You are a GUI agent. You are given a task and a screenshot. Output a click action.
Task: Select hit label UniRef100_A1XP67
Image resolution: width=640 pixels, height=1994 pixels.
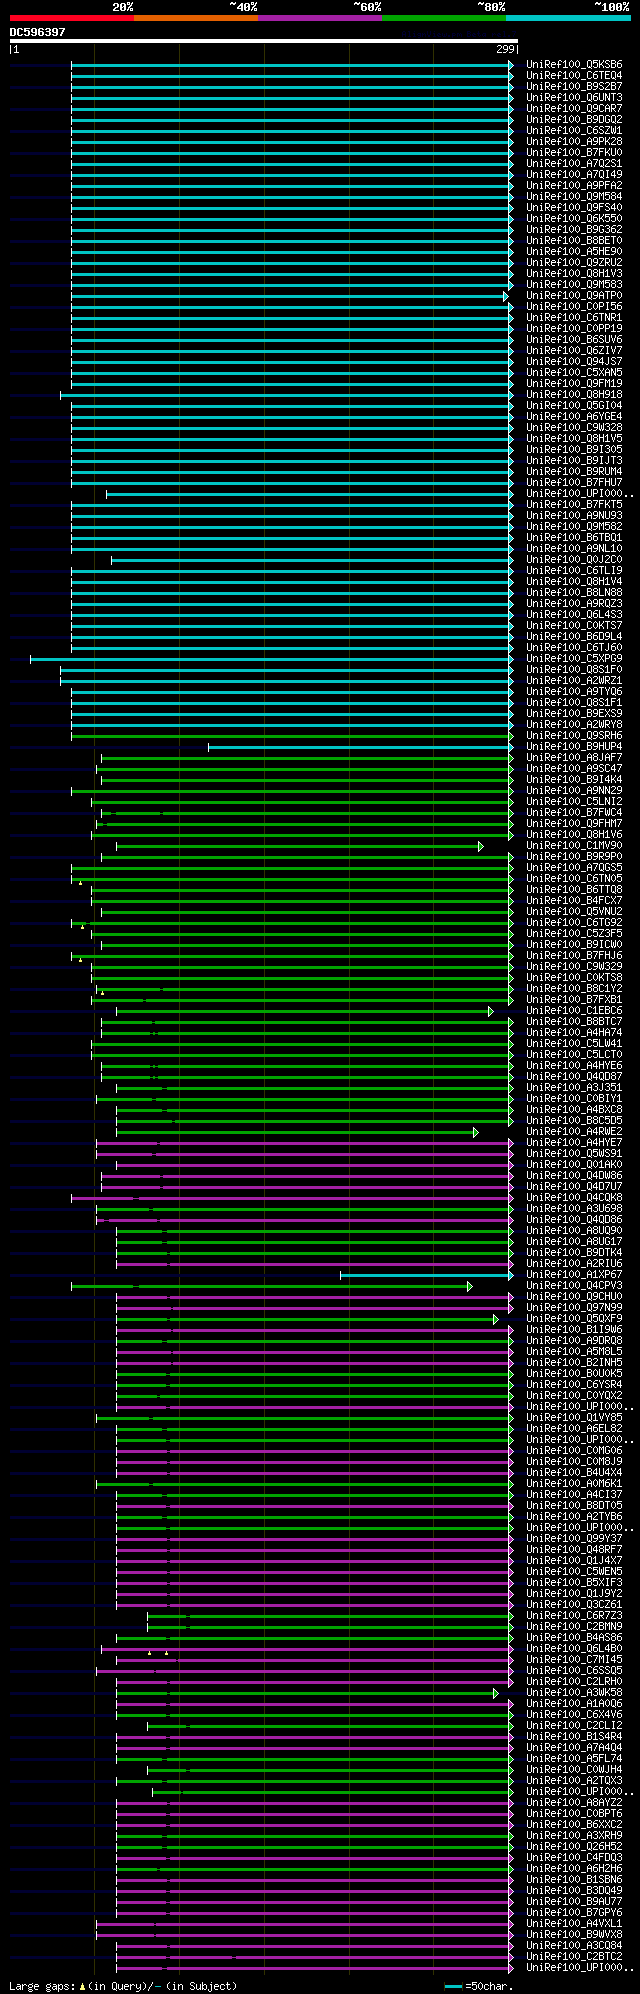(x=574, y=1275)
